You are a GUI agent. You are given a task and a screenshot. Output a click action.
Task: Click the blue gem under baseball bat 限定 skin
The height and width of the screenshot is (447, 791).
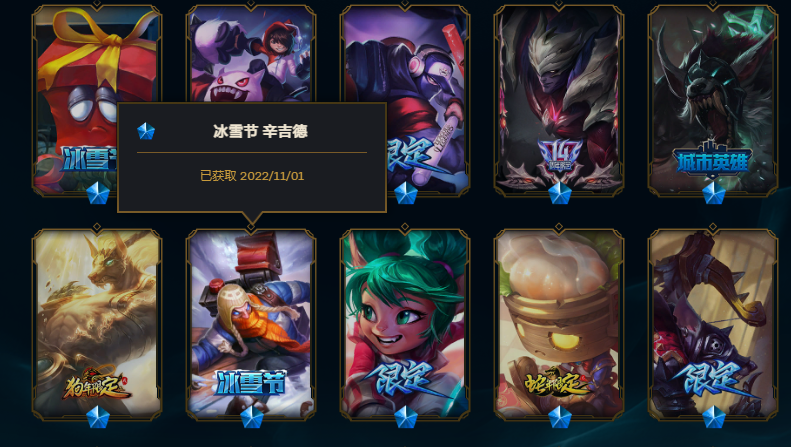[x=406, y=193]
